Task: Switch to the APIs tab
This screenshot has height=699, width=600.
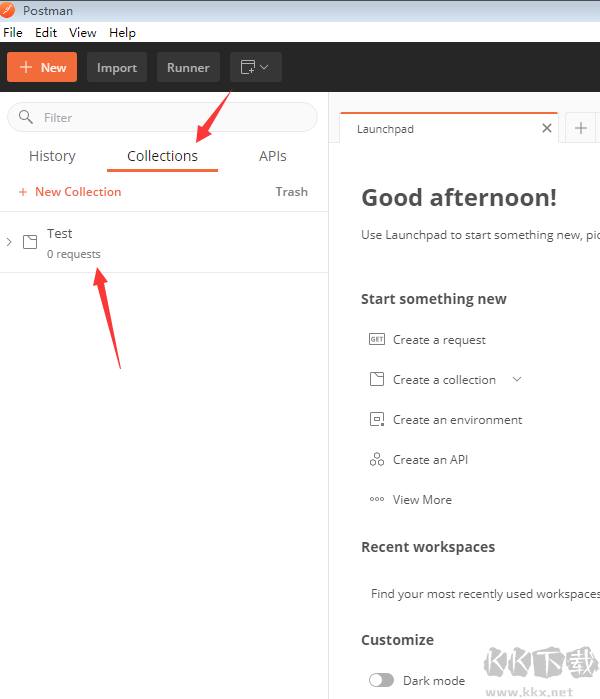Action: pos(273,156)
